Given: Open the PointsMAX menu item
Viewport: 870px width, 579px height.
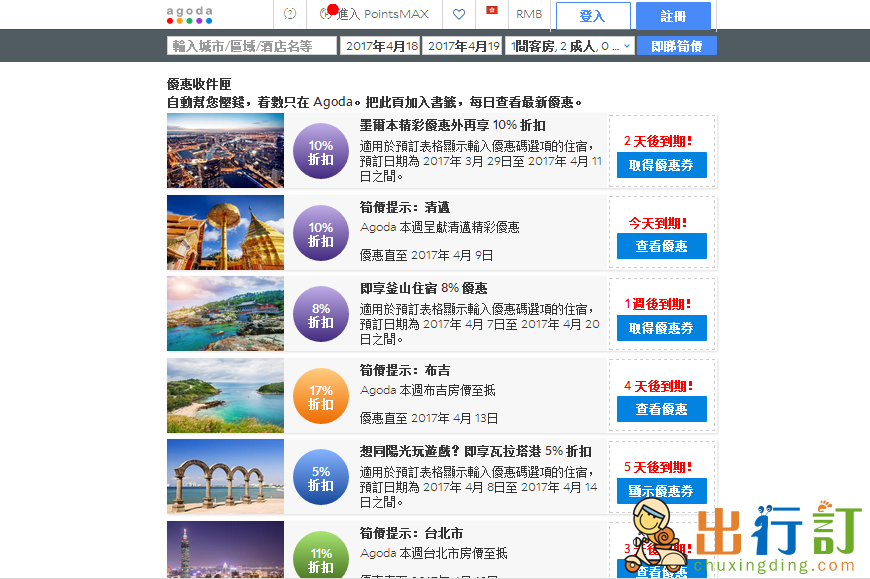Looking at the screenshot, I should pos(375,14).
